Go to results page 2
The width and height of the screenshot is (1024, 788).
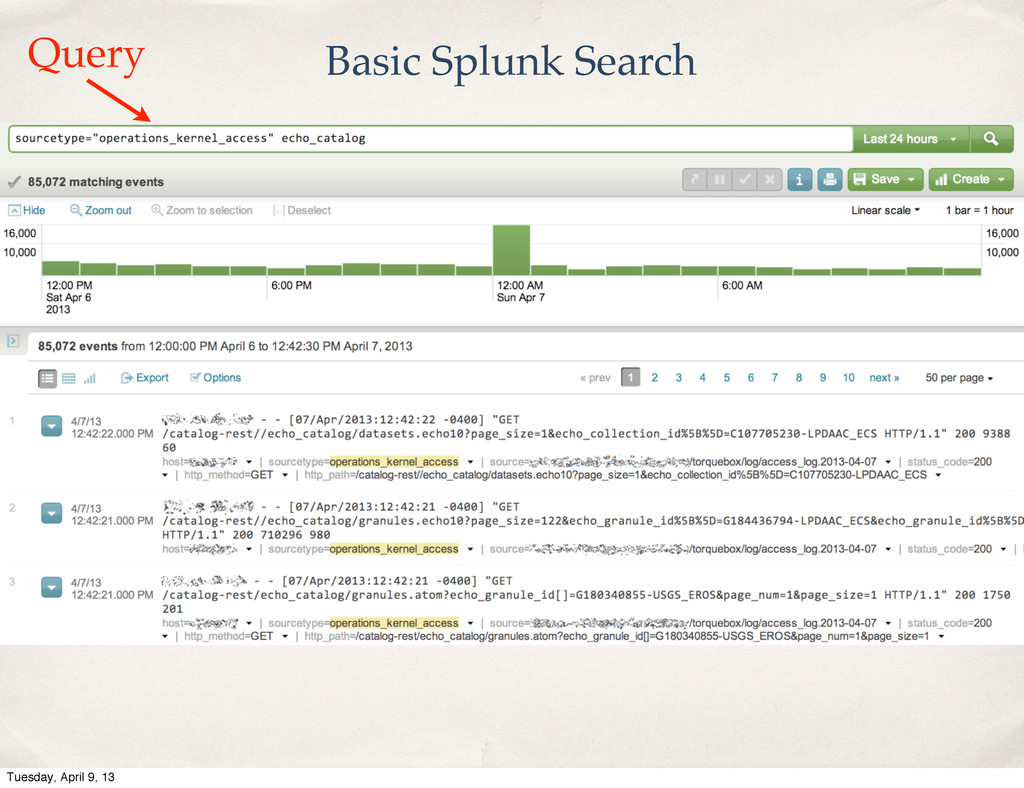(654, 378)
